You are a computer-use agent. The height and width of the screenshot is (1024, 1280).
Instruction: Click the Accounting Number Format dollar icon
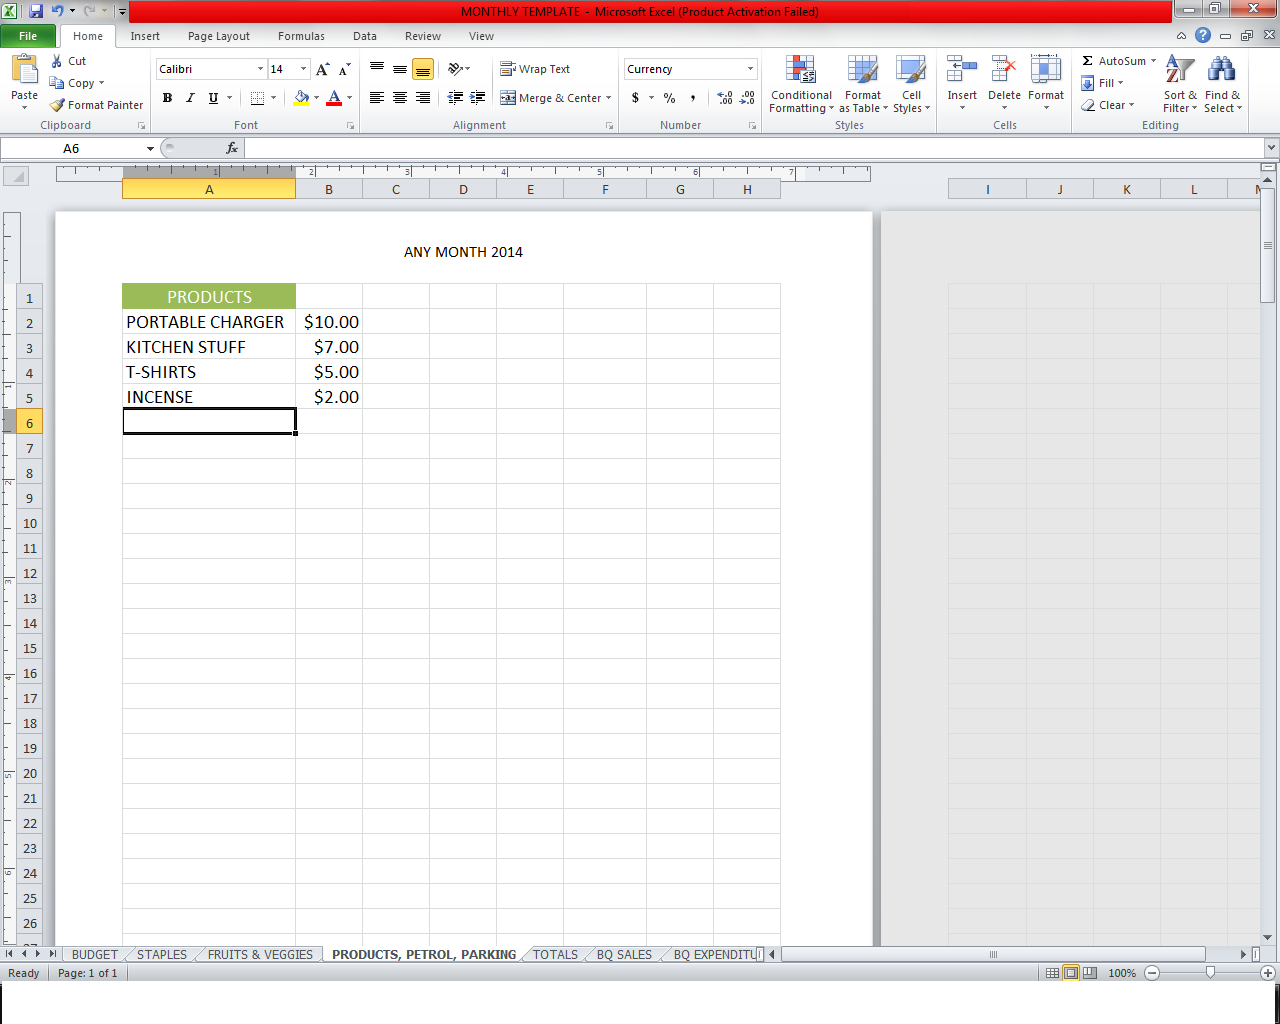tap(635, 98)
